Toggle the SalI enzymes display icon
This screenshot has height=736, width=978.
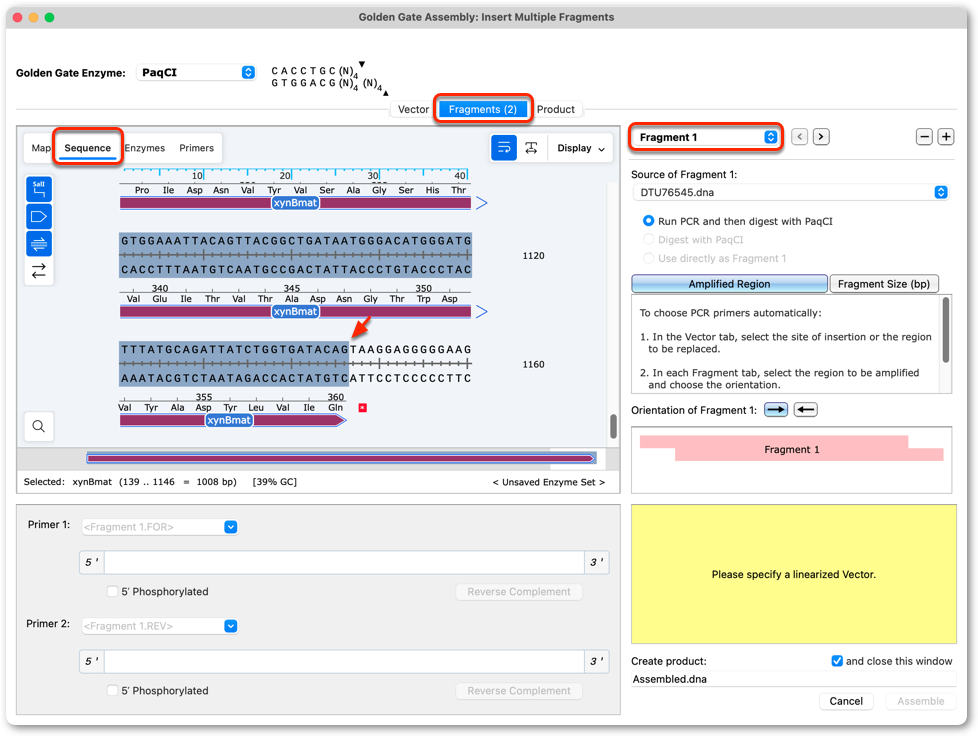(x=39, y=189)
